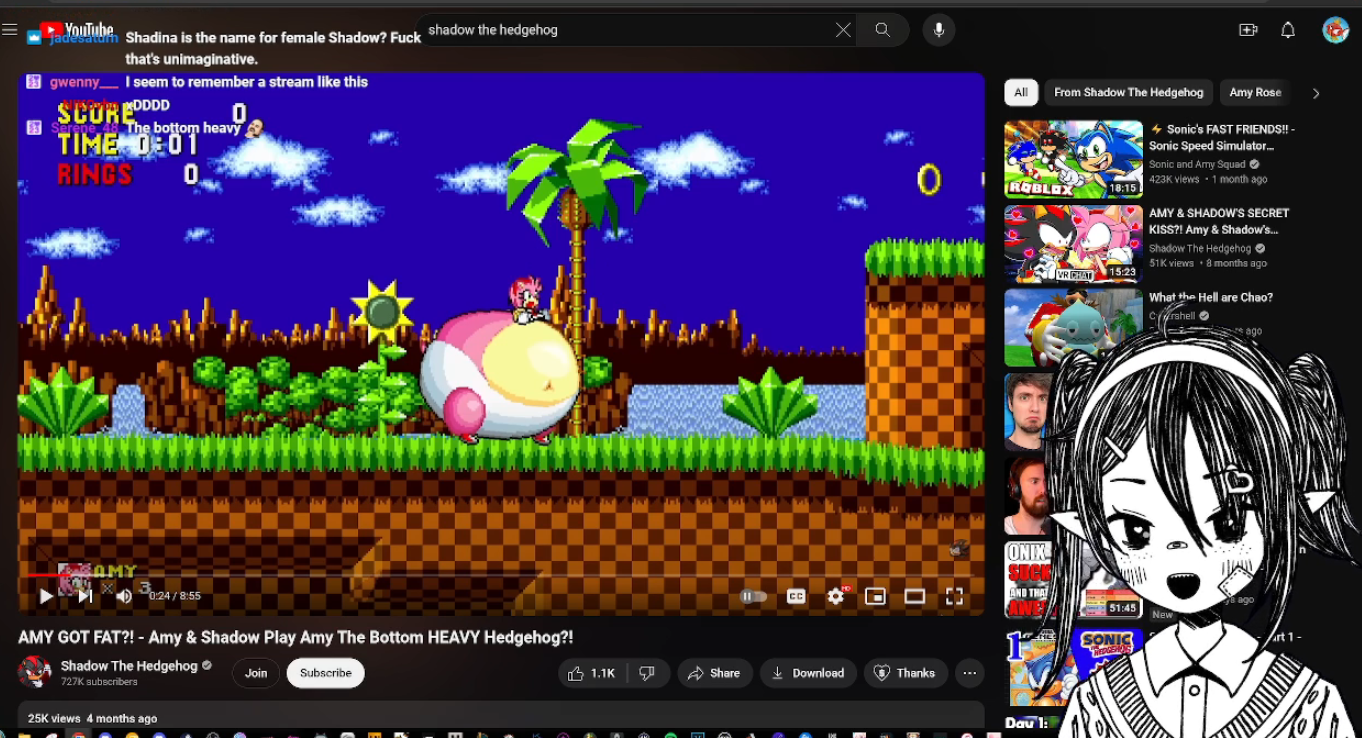The height and width of the screenshot is (738, 1362).
Task: Open the What the Hell are Chao thumbnail
Action: pyautogui.click(x=1073, y=328)
